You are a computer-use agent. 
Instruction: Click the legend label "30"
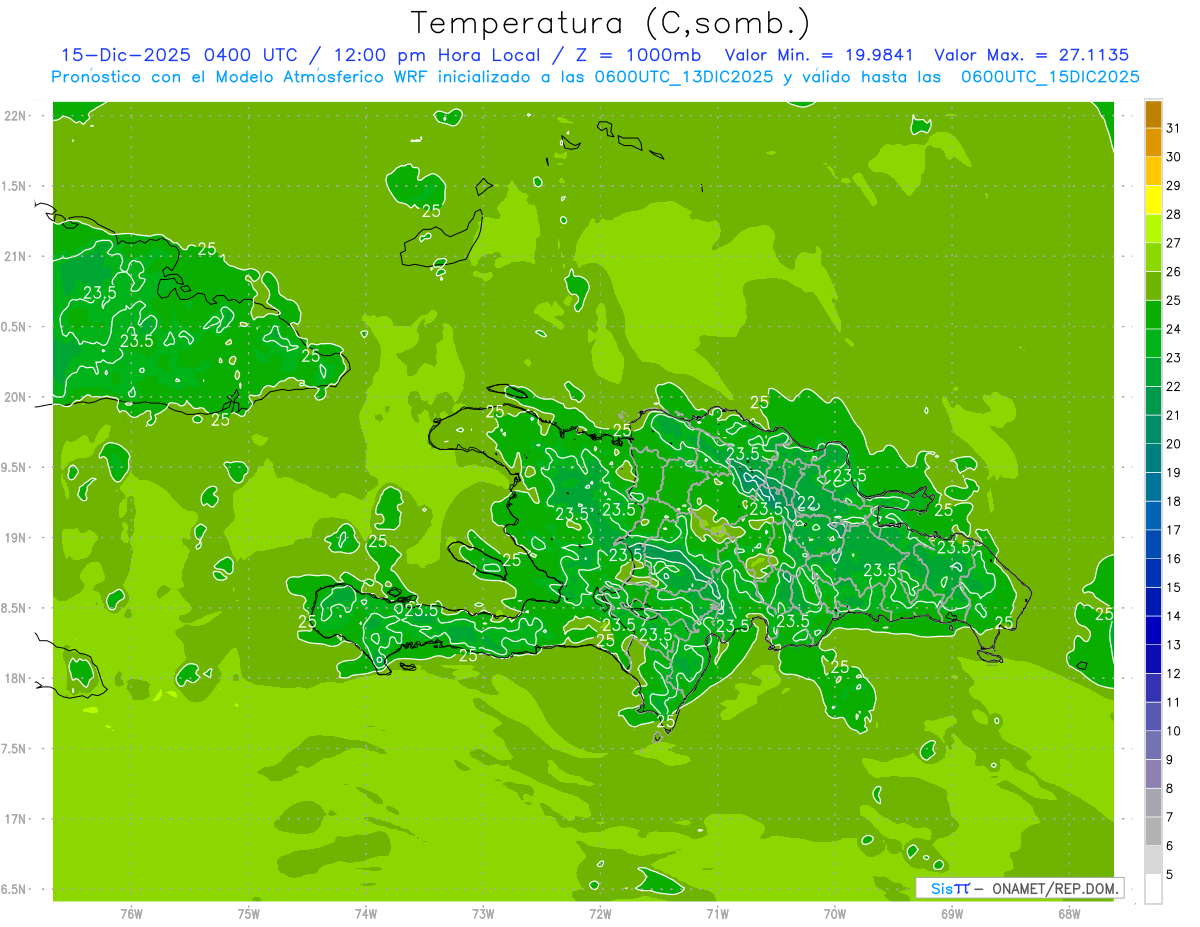click(x=1174, y=157)
